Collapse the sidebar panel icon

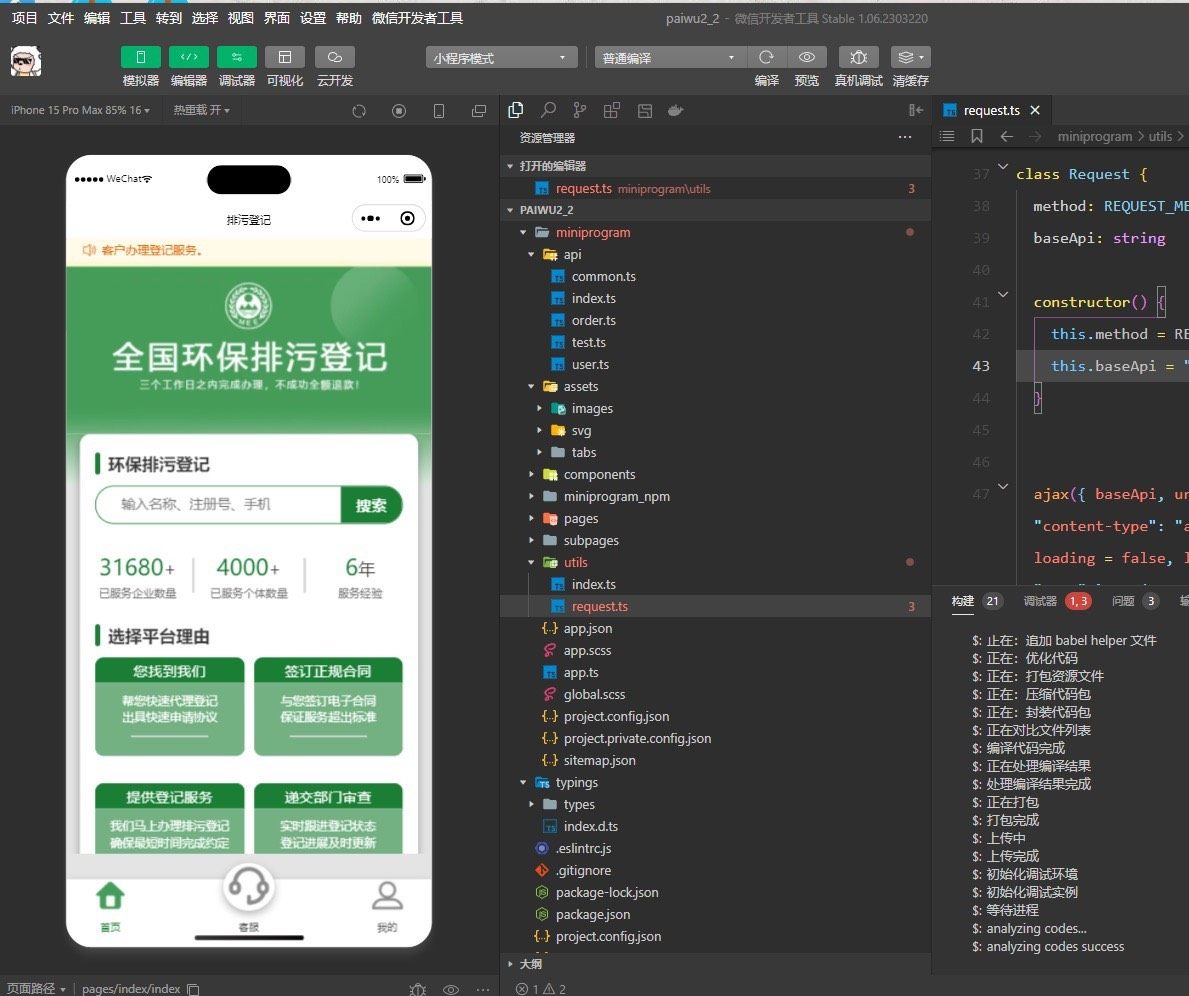(x=915, y=110)
